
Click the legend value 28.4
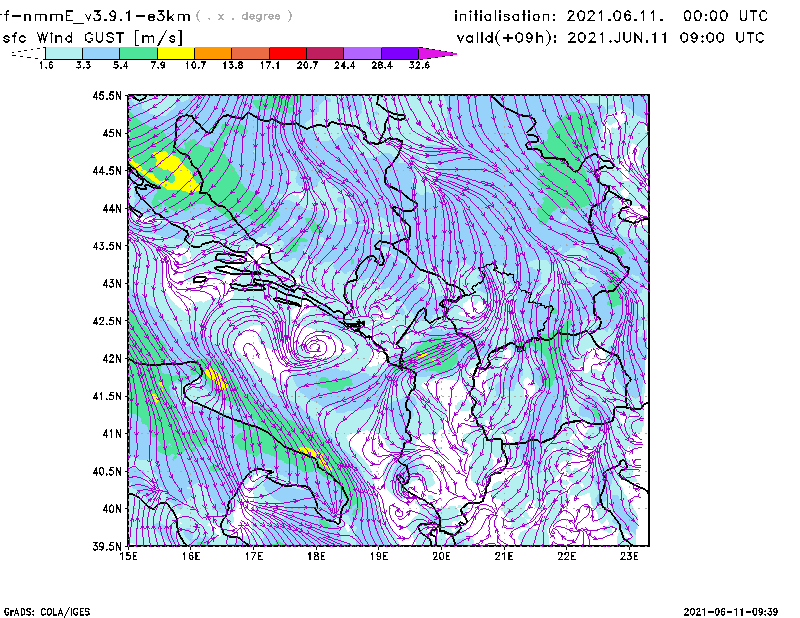382,65
